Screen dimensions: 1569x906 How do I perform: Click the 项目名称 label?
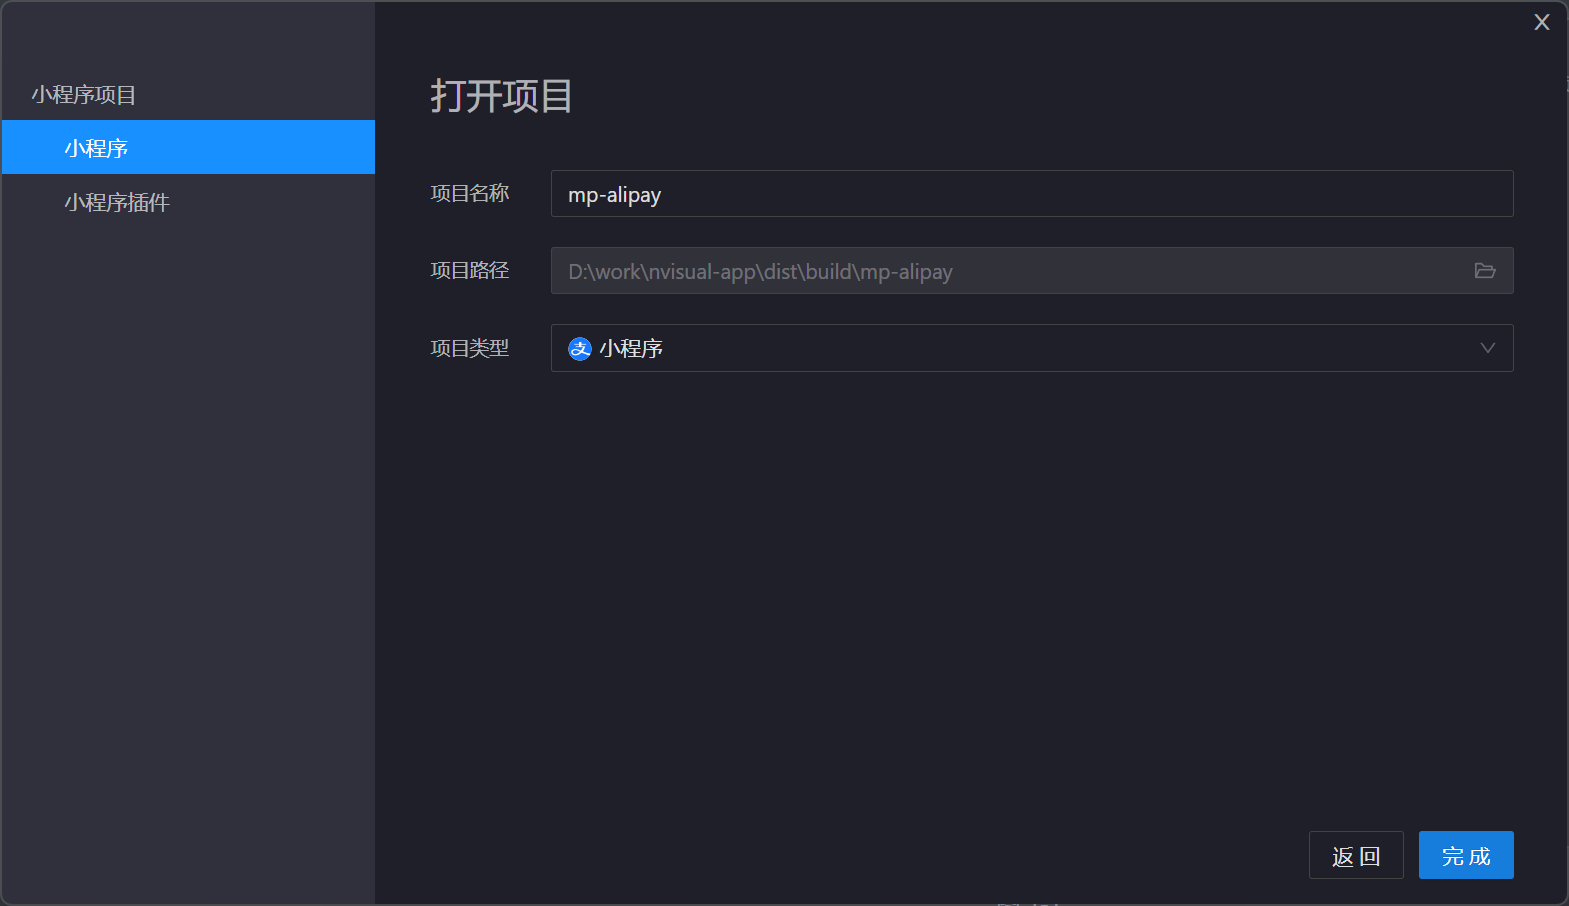click(x=470, y=193)
